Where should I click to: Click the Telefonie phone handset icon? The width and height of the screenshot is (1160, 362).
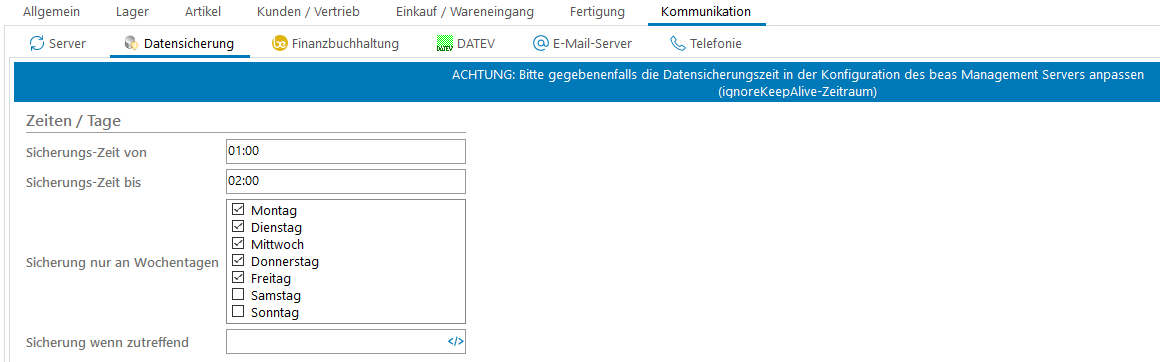coord(678,44)
